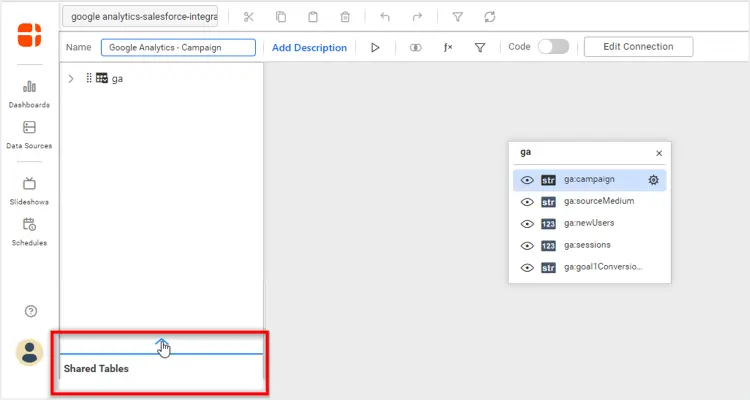Expand the ga table tree node

click(x=71, y=78)
